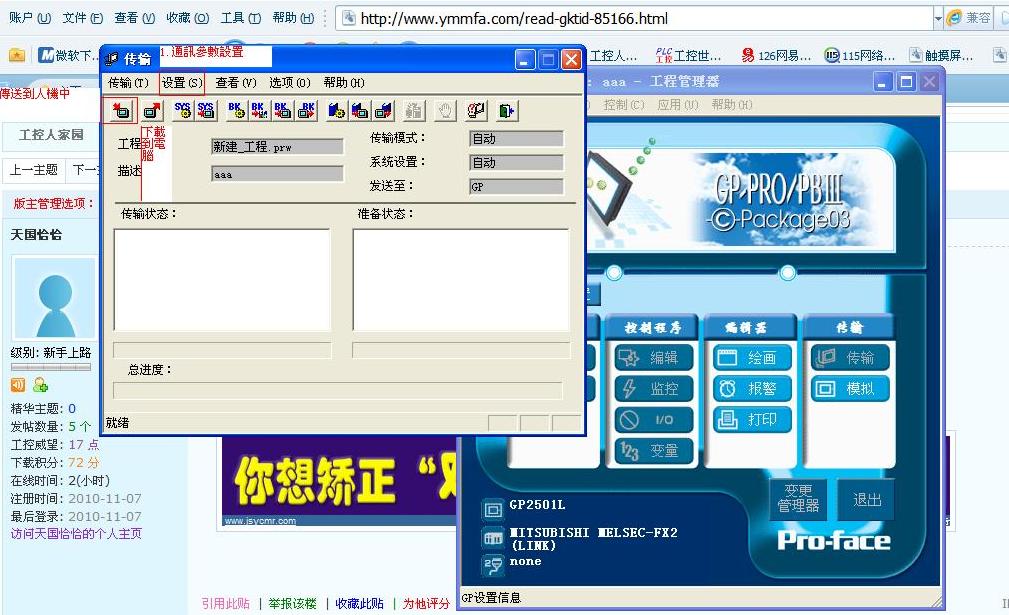
Task: Open the 选项(O) menu in transfer window
Action: click(x=289, y=83)
